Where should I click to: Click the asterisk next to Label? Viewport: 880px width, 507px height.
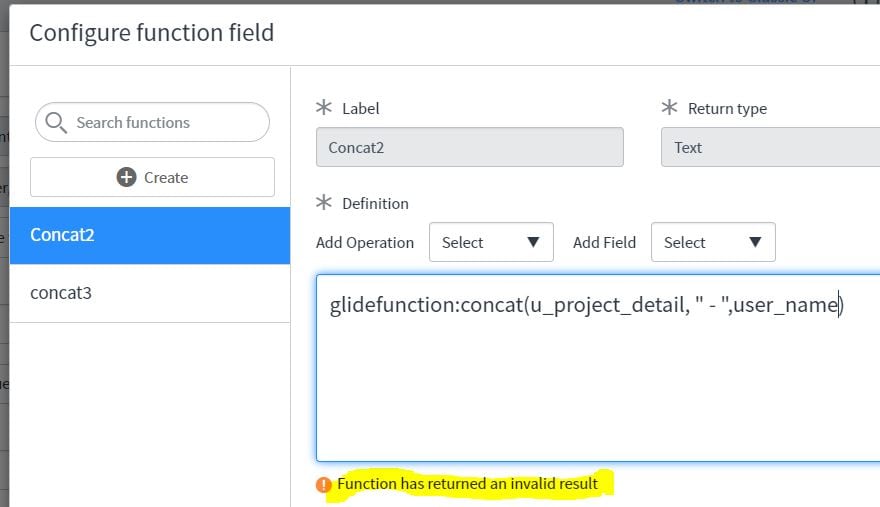pos(324,107)
